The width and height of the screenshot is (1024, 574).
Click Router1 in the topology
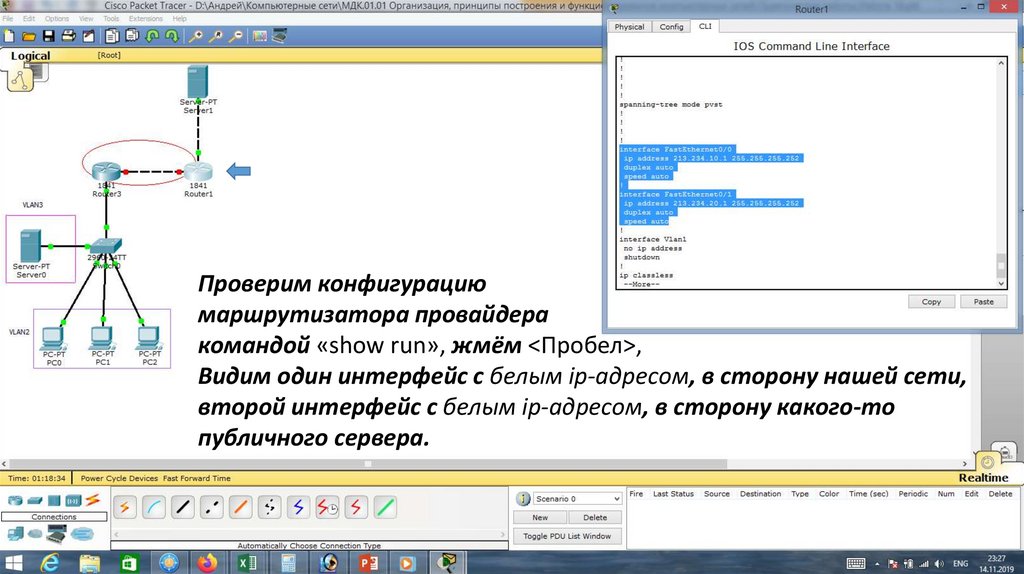198,172
